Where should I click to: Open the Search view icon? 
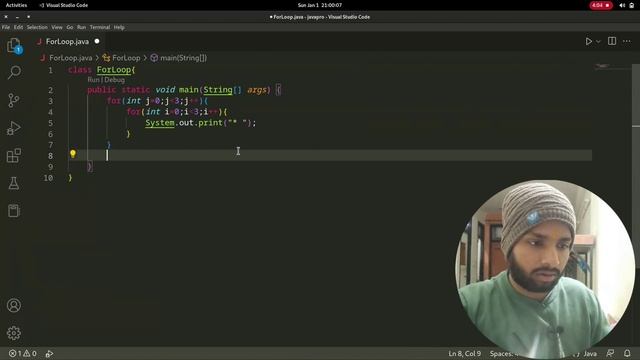click(14, 73)
